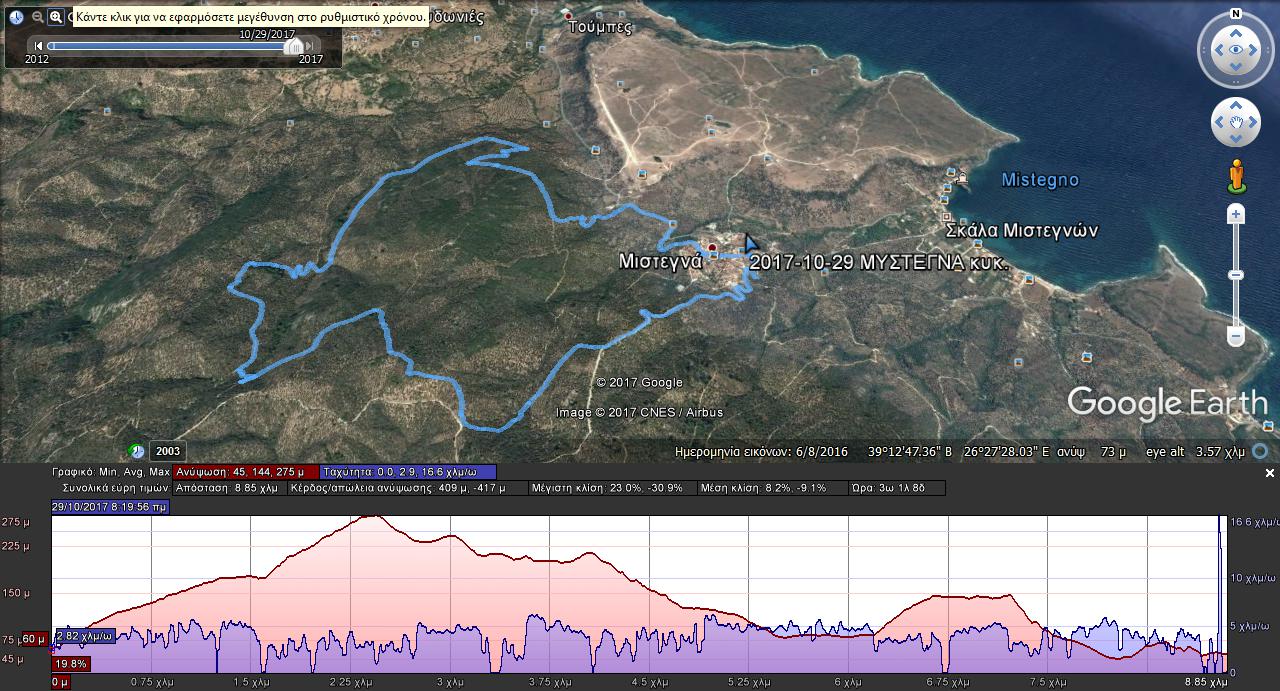
Task: Click the Street View pegman icon
Action: click(x=1236, y=176)
